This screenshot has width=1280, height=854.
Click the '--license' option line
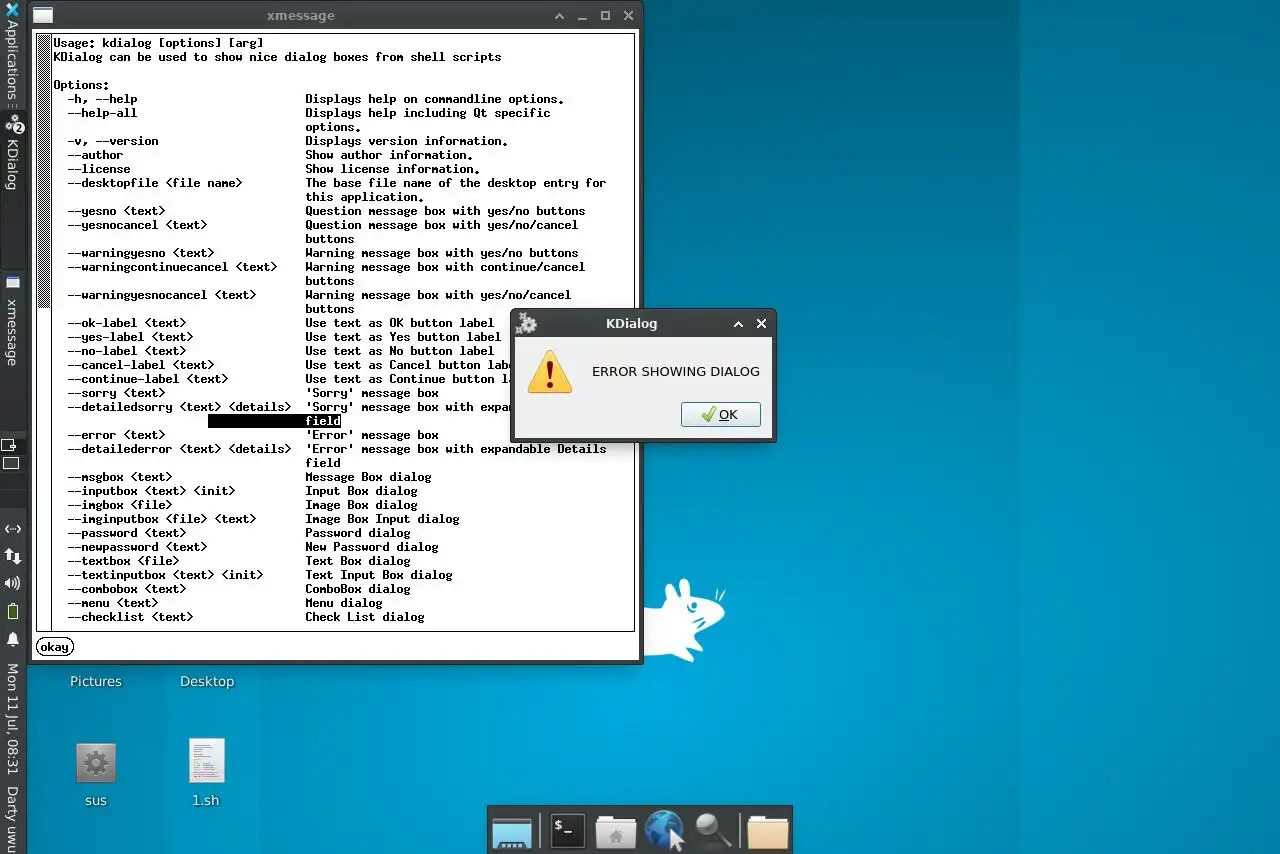99,169
